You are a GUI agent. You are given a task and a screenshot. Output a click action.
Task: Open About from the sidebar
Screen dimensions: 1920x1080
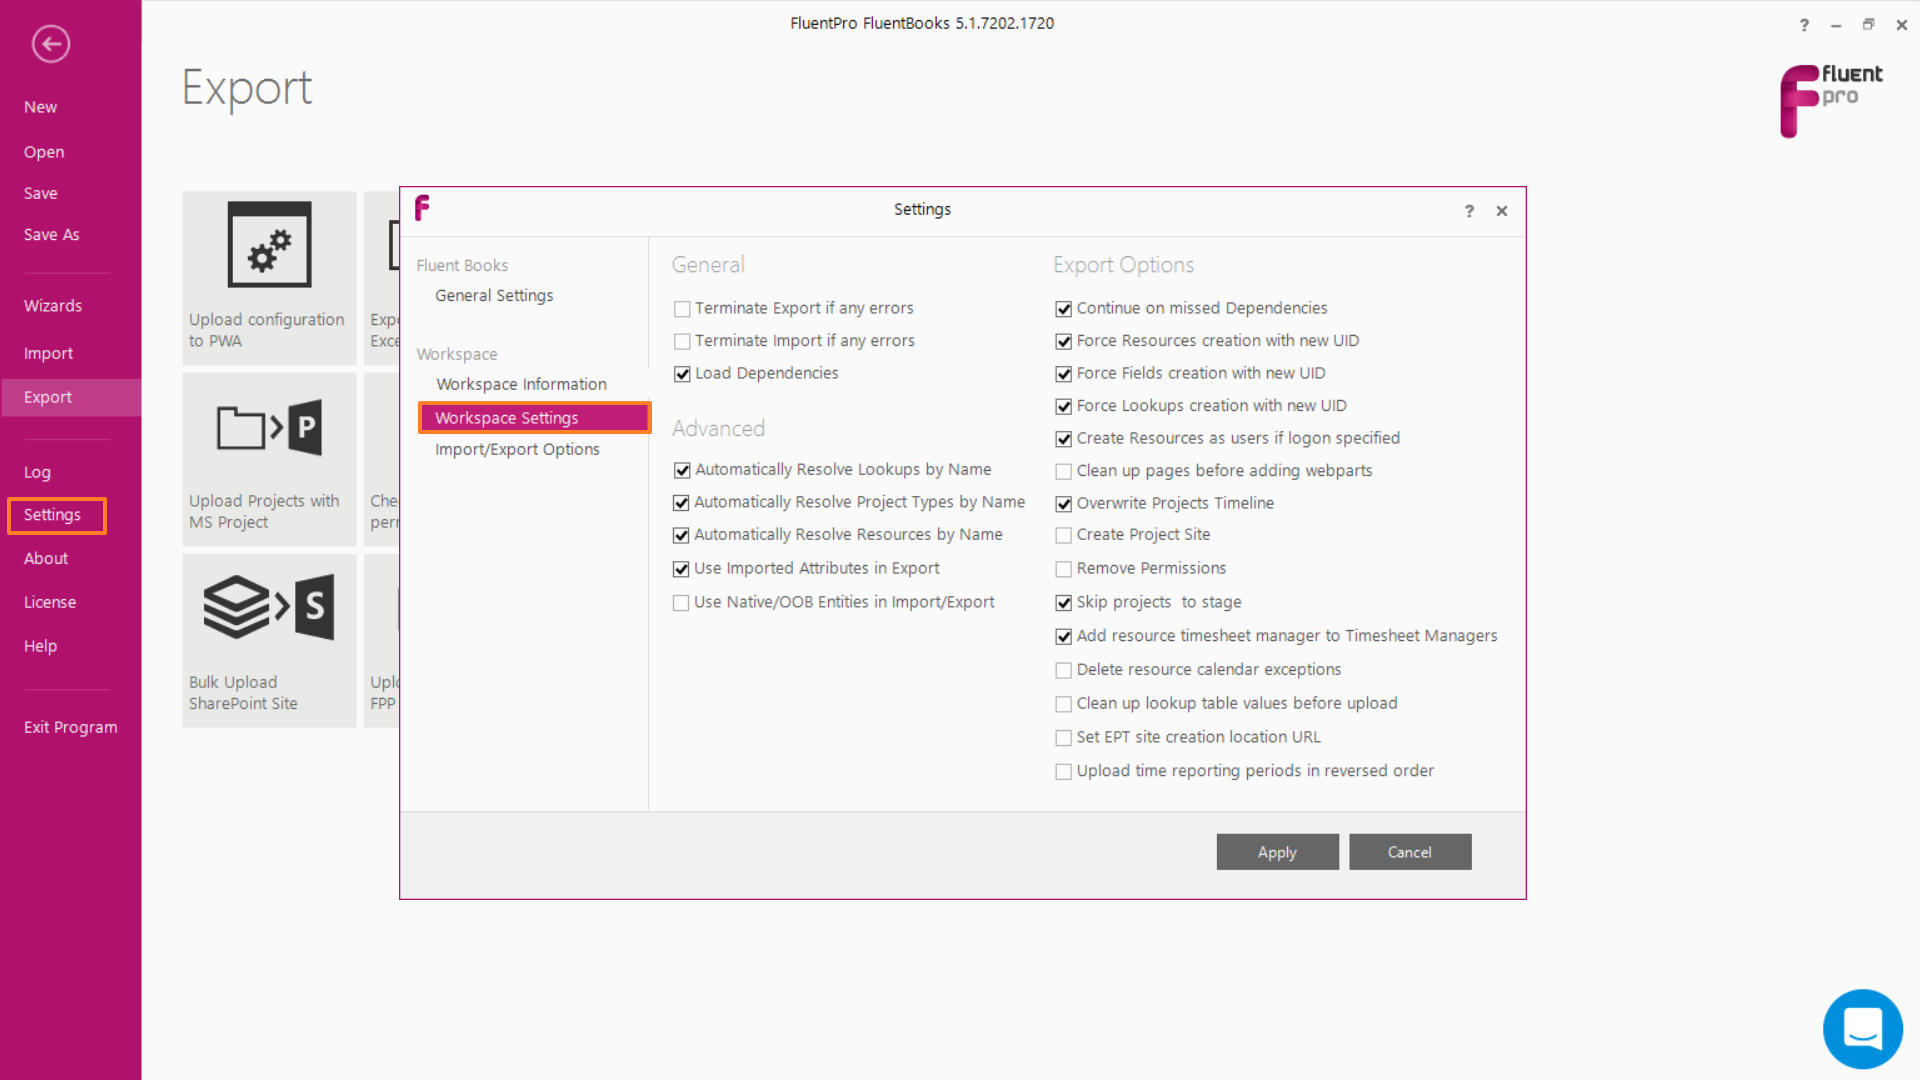pyautogui.click(x=46, y=558)
